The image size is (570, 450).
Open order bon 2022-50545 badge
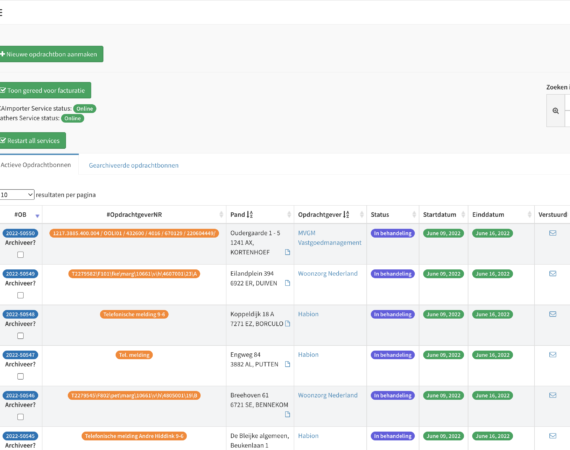20,436
